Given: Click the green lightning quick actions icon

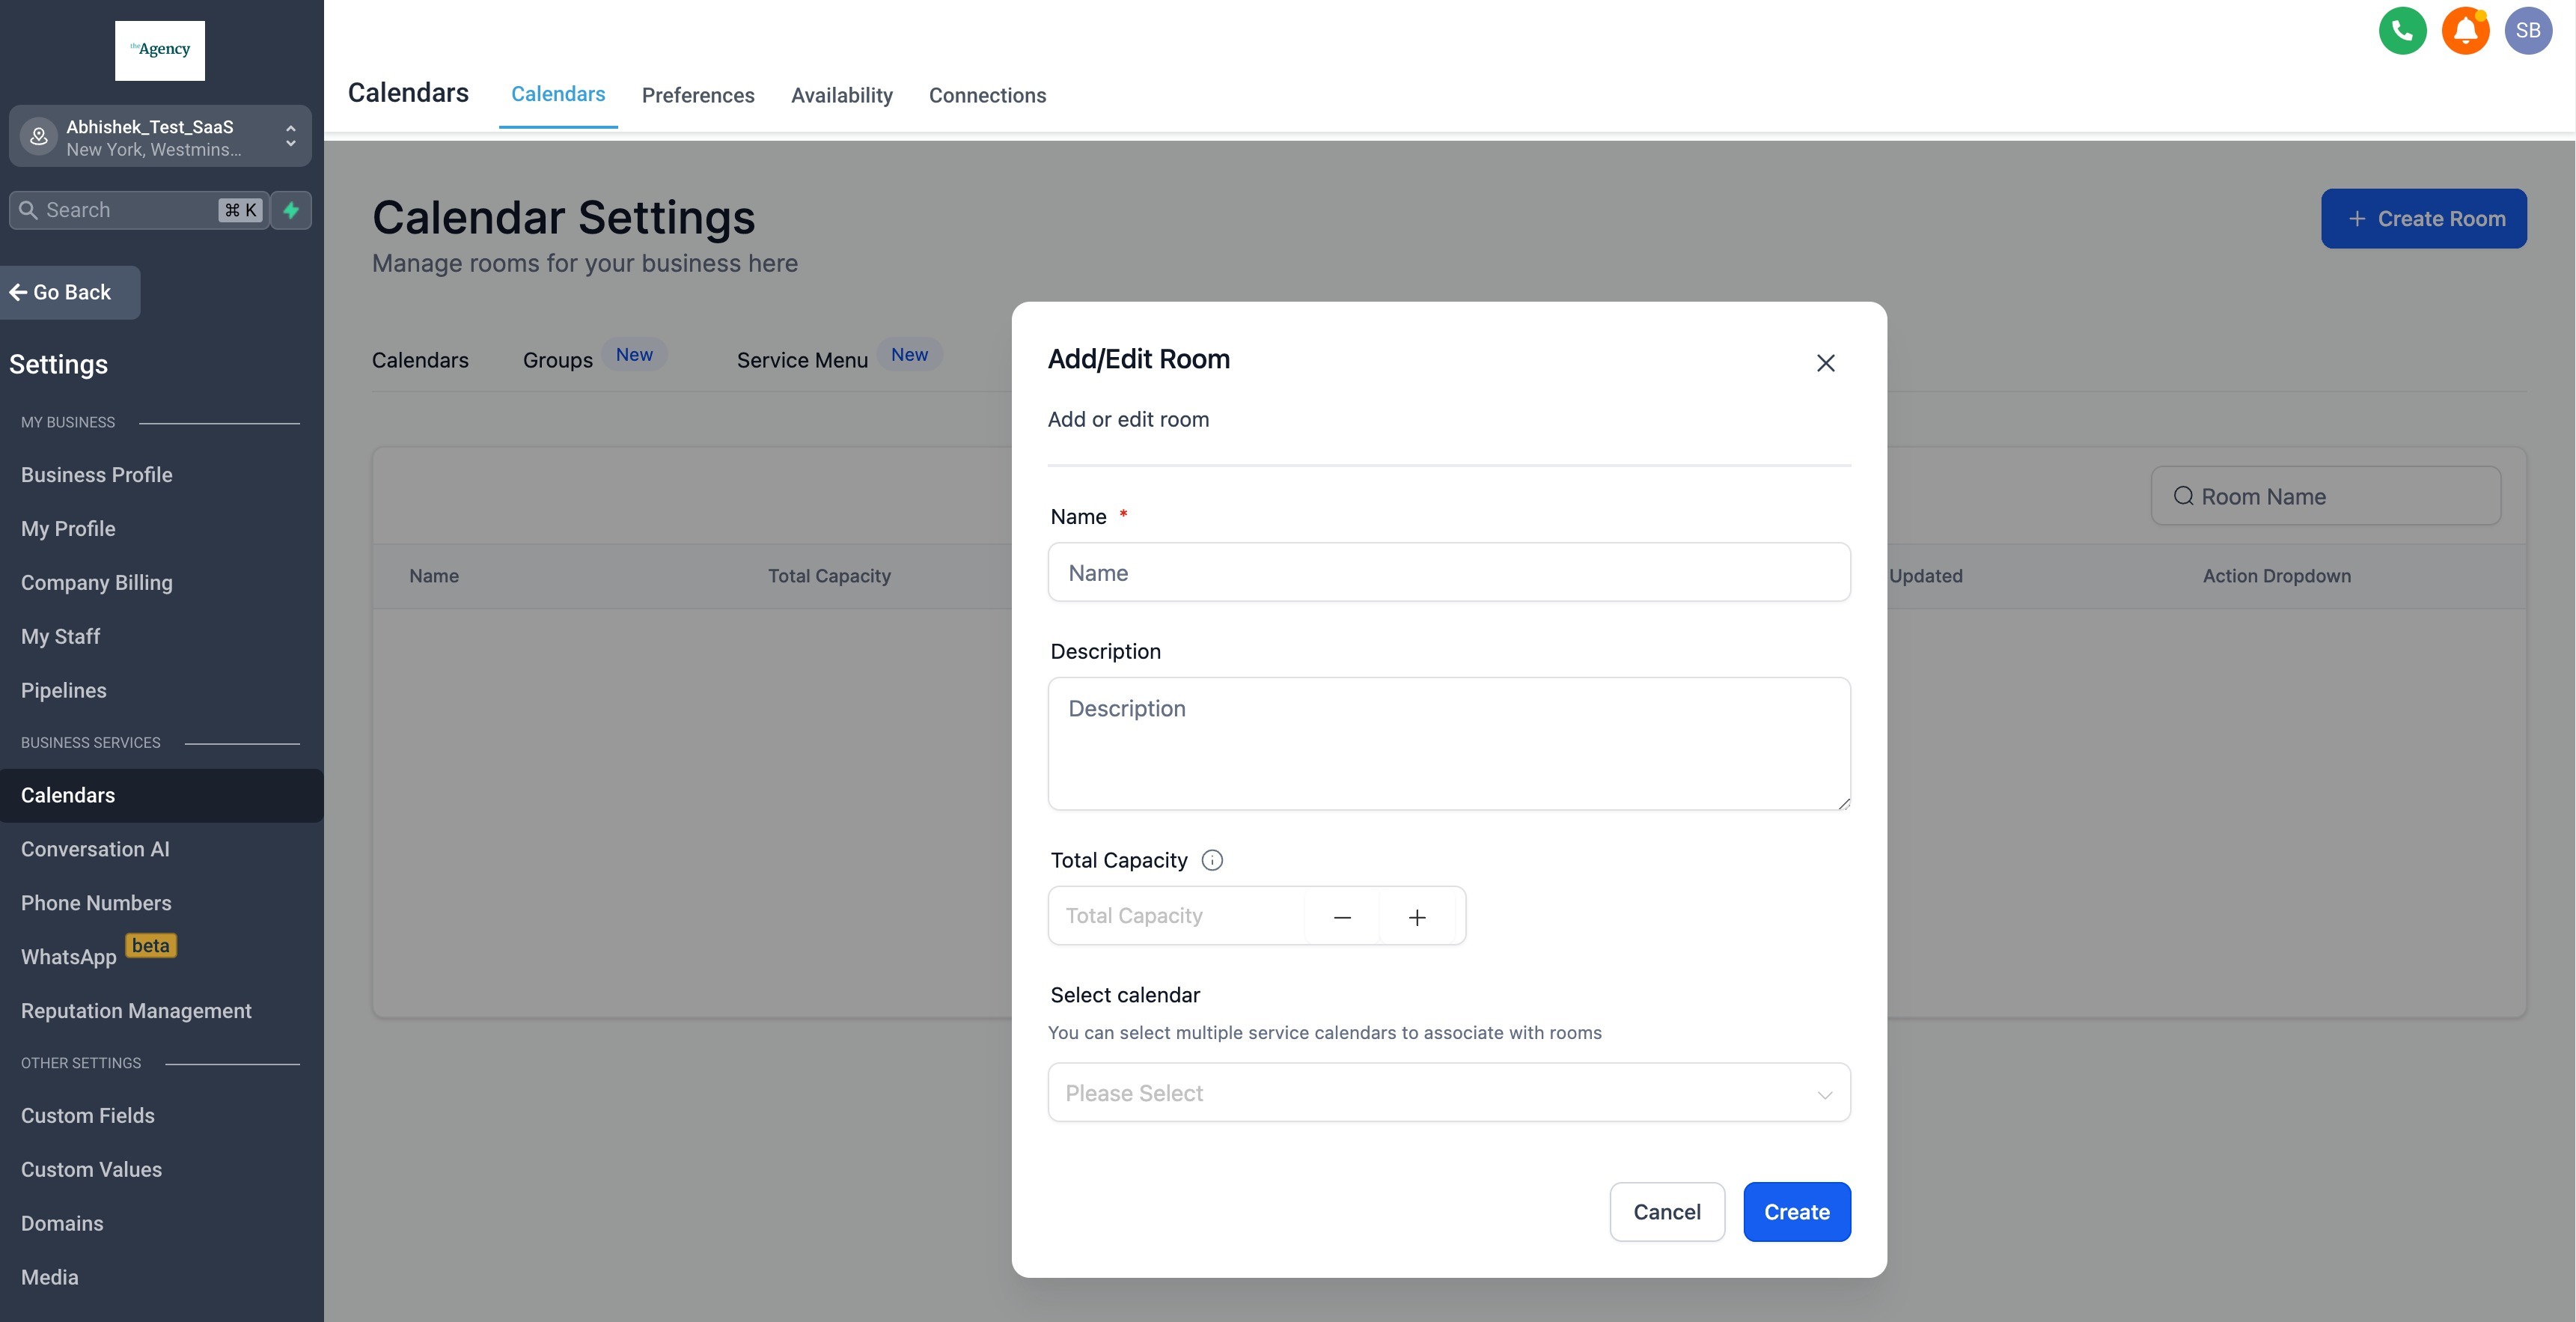Looking at the screenshot, I should point(291,210).
